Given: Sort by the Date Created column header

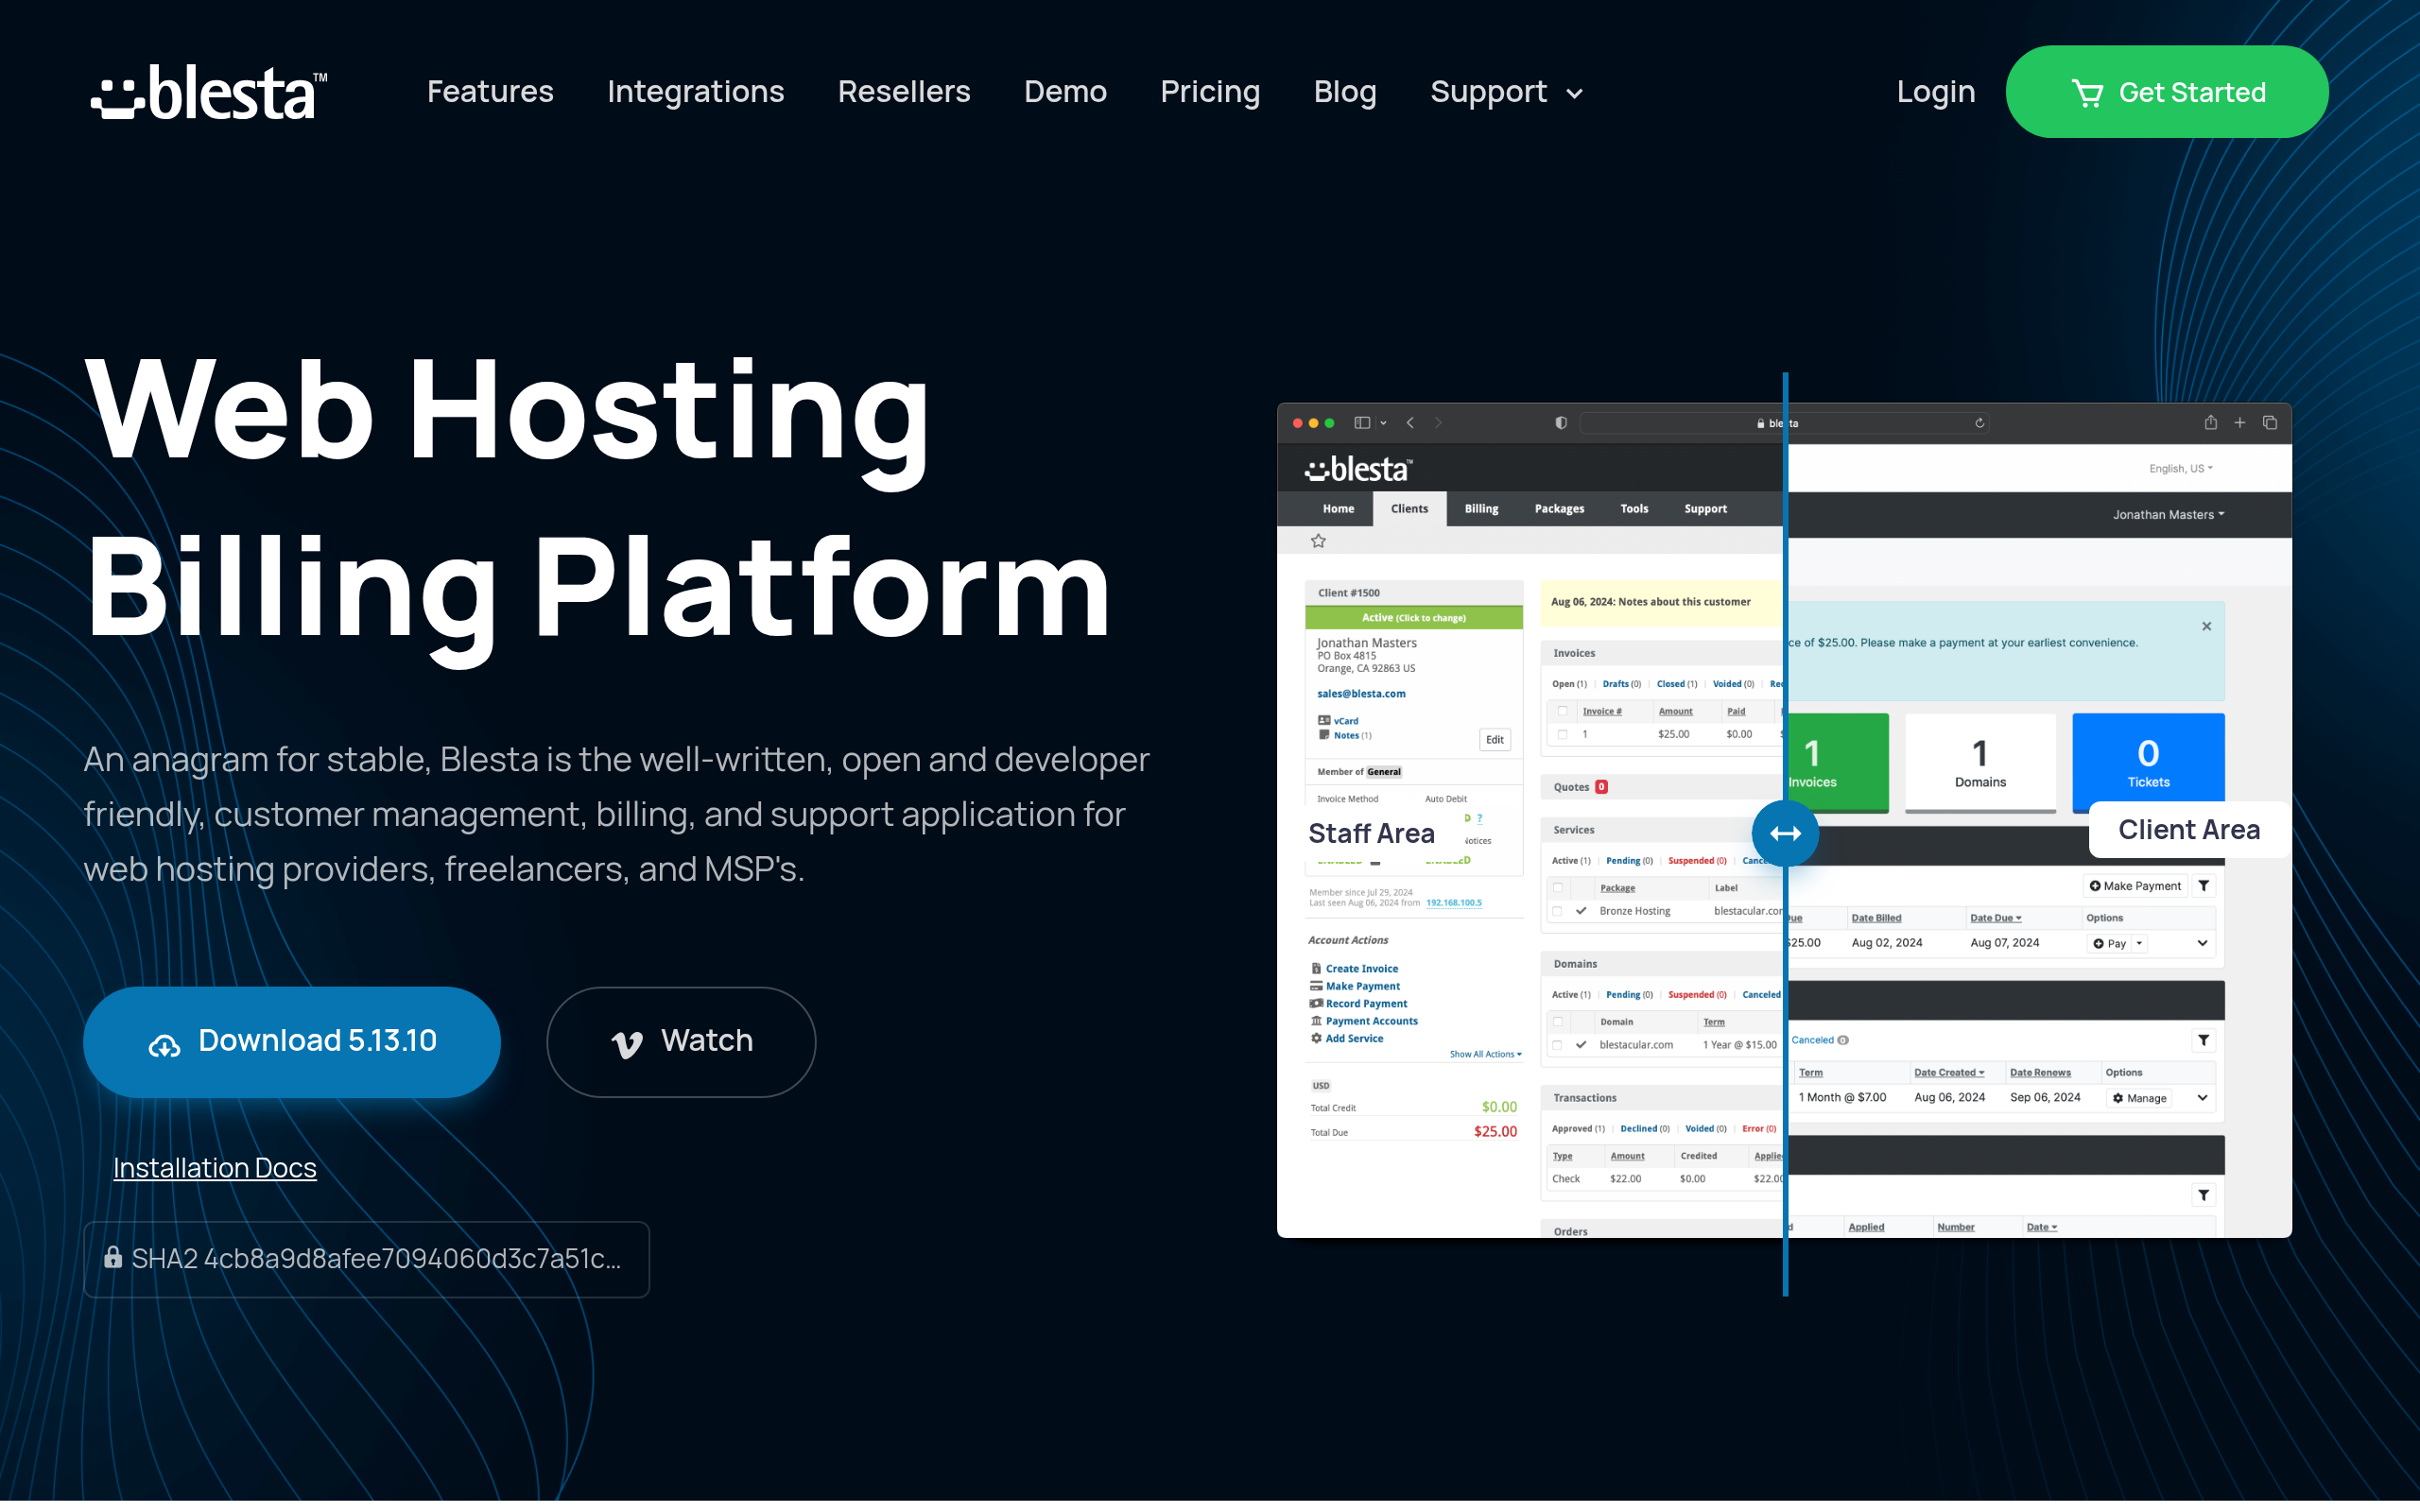Looking at the screenshot, I should coord(1949,1073).
